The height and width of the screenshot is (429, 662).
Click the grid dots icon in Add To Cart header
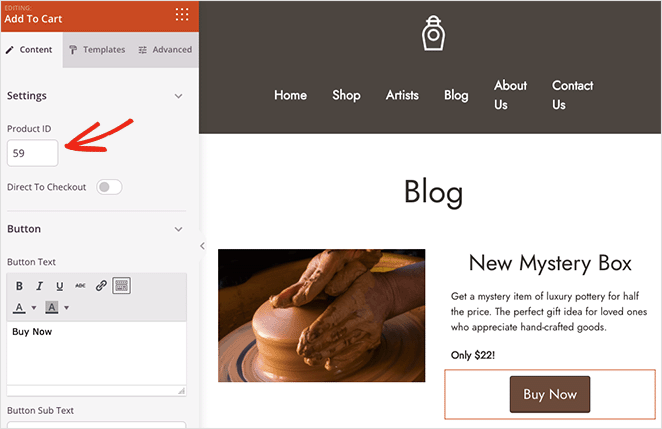pyautogui.click(x=181, y=14)
